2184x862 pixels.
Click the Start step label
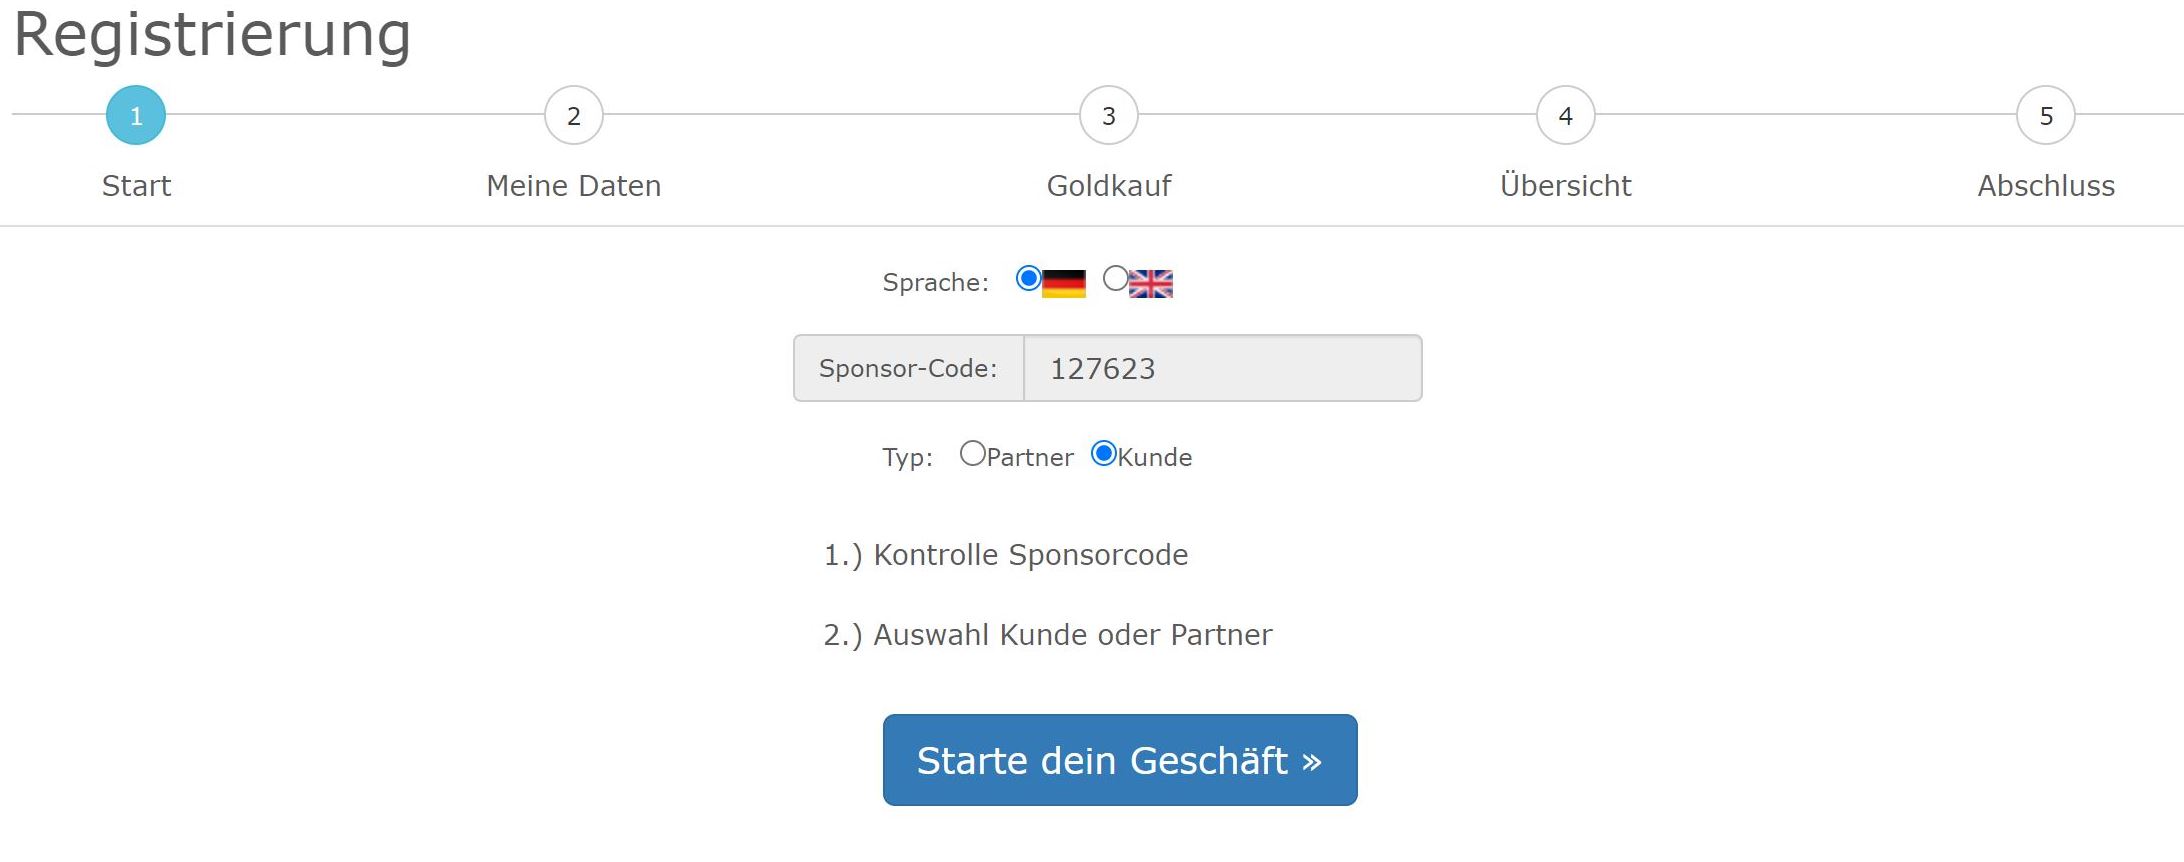point(136,186)
